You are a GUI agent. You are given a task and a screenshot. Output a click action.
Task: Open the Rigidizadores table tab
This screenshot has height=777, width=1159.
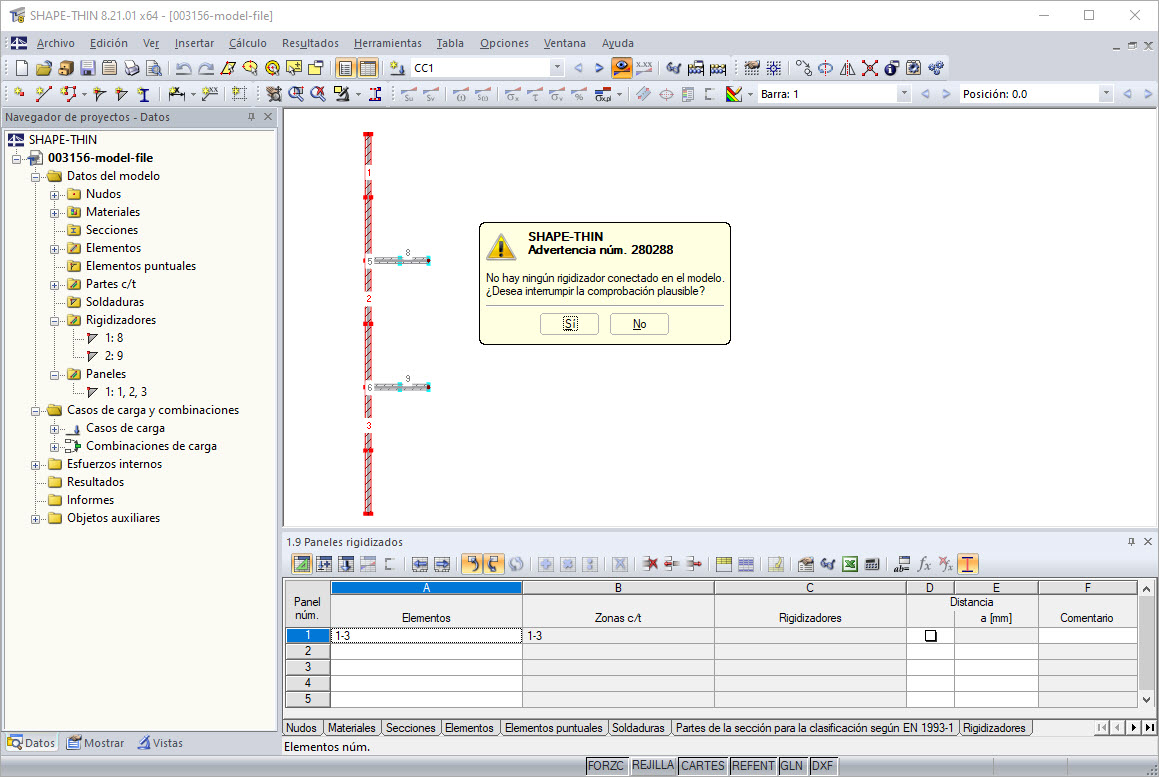pos(994,728)
